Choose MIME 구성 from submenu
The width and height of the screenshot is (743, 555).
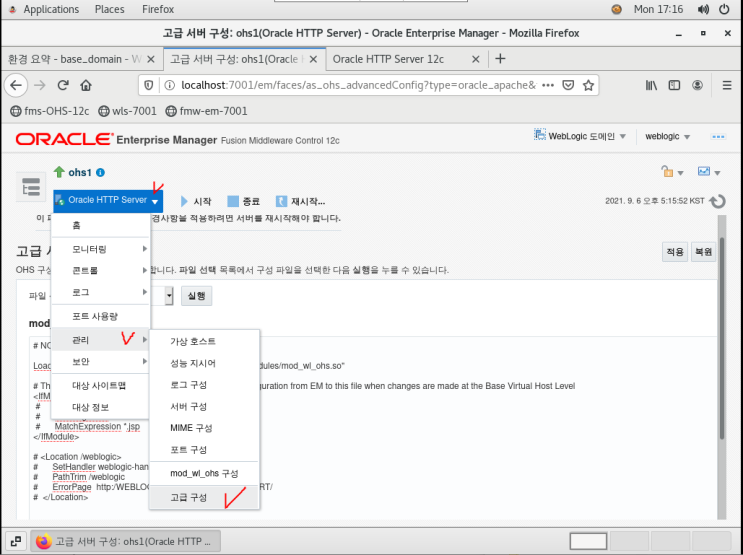tap(204, 428)
